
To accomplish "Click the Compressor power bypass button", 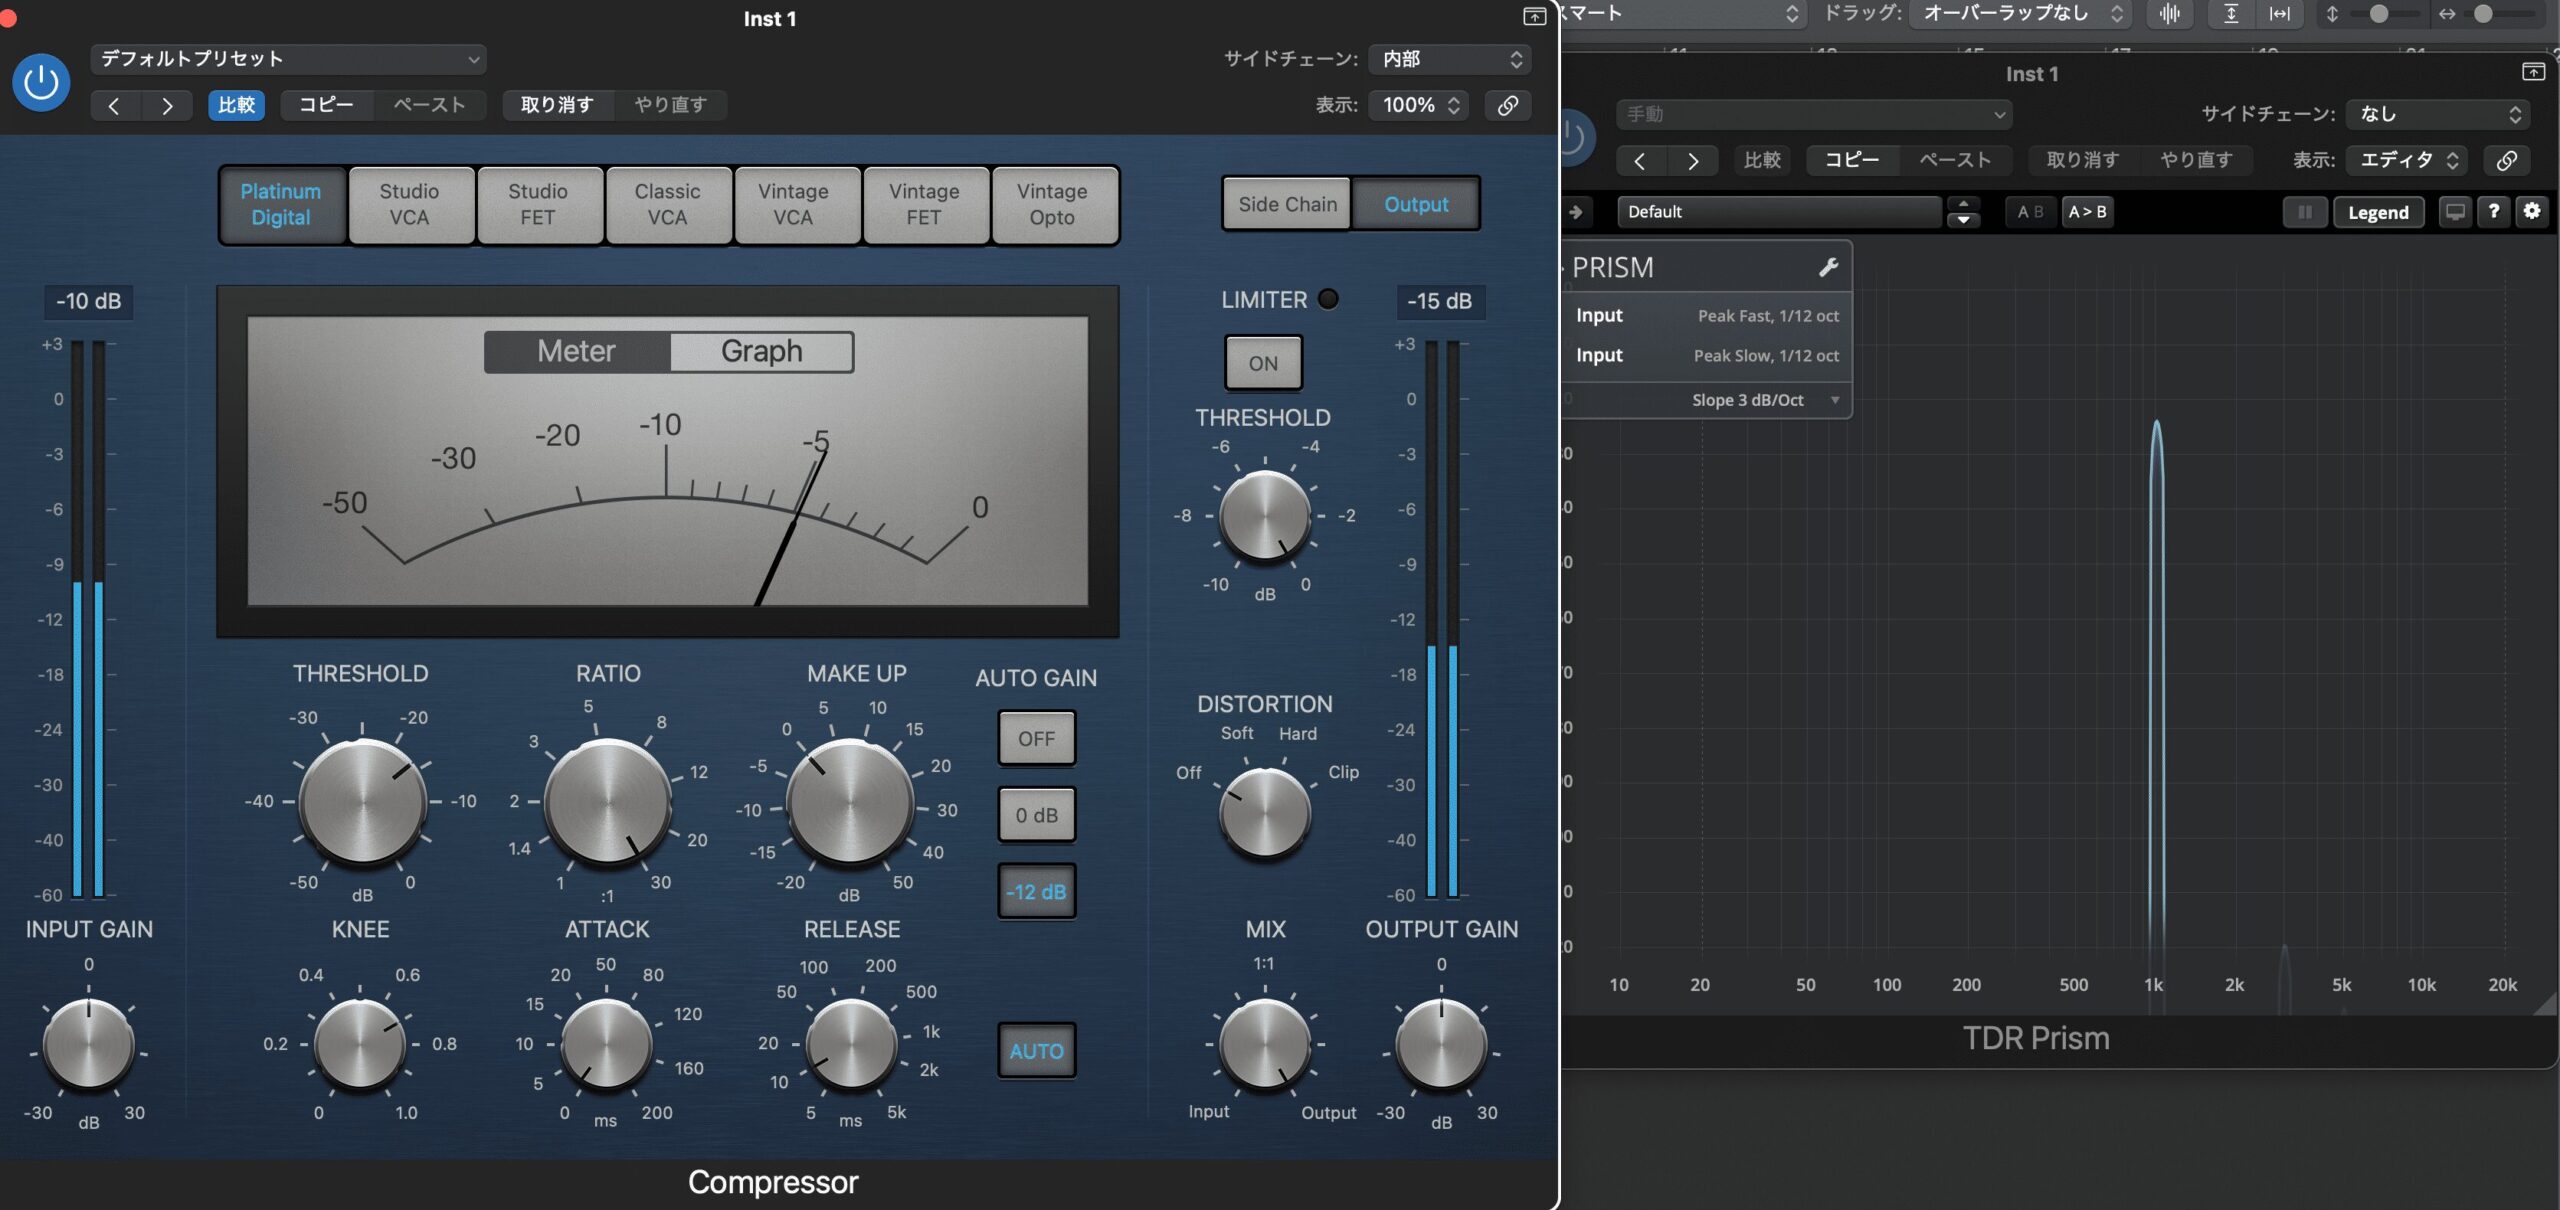I will pyautogui.click(x=41, y=82).
